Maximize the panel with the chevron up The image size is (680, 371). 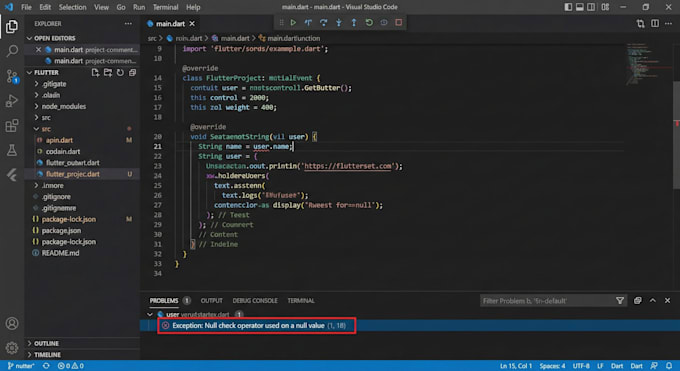pyautogui.click(x=653, y=301)
